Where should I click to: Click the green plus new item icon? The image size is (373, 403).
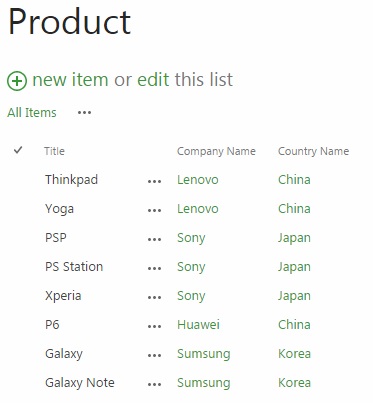point(17,81)
